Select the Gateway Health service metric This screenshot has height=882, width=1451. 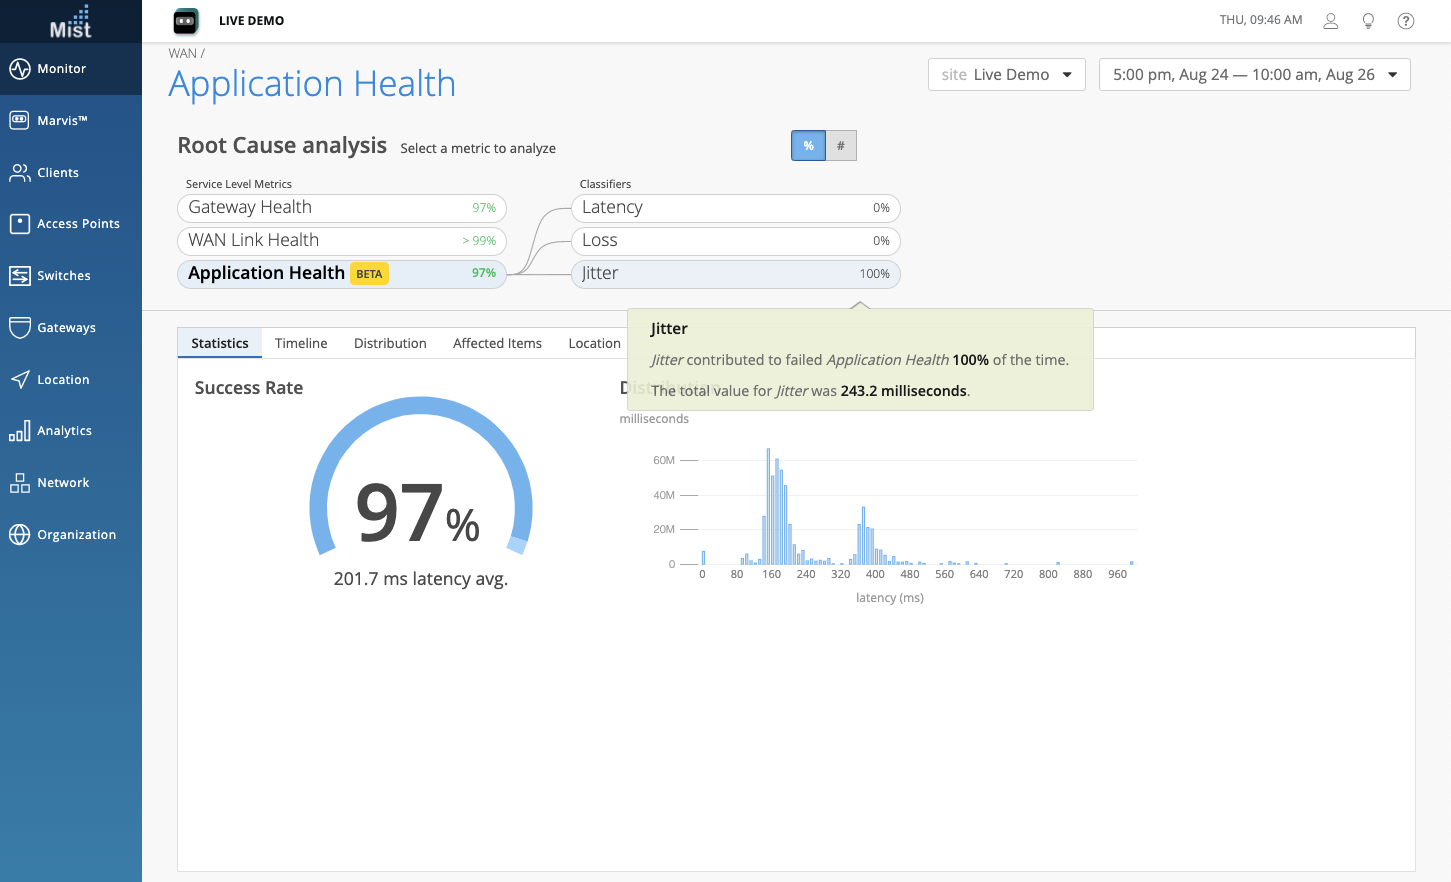(342, 208)
